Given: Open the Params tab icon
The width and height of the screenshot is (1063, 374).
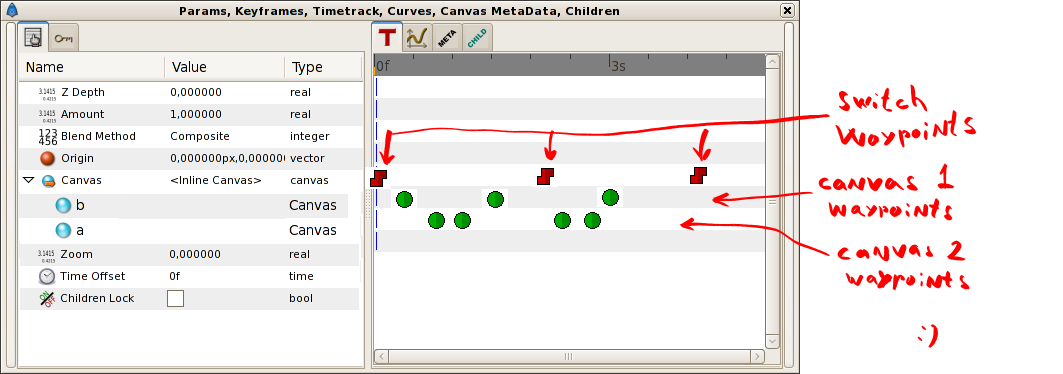Looking at the screenshot, I should click(33, 38).
